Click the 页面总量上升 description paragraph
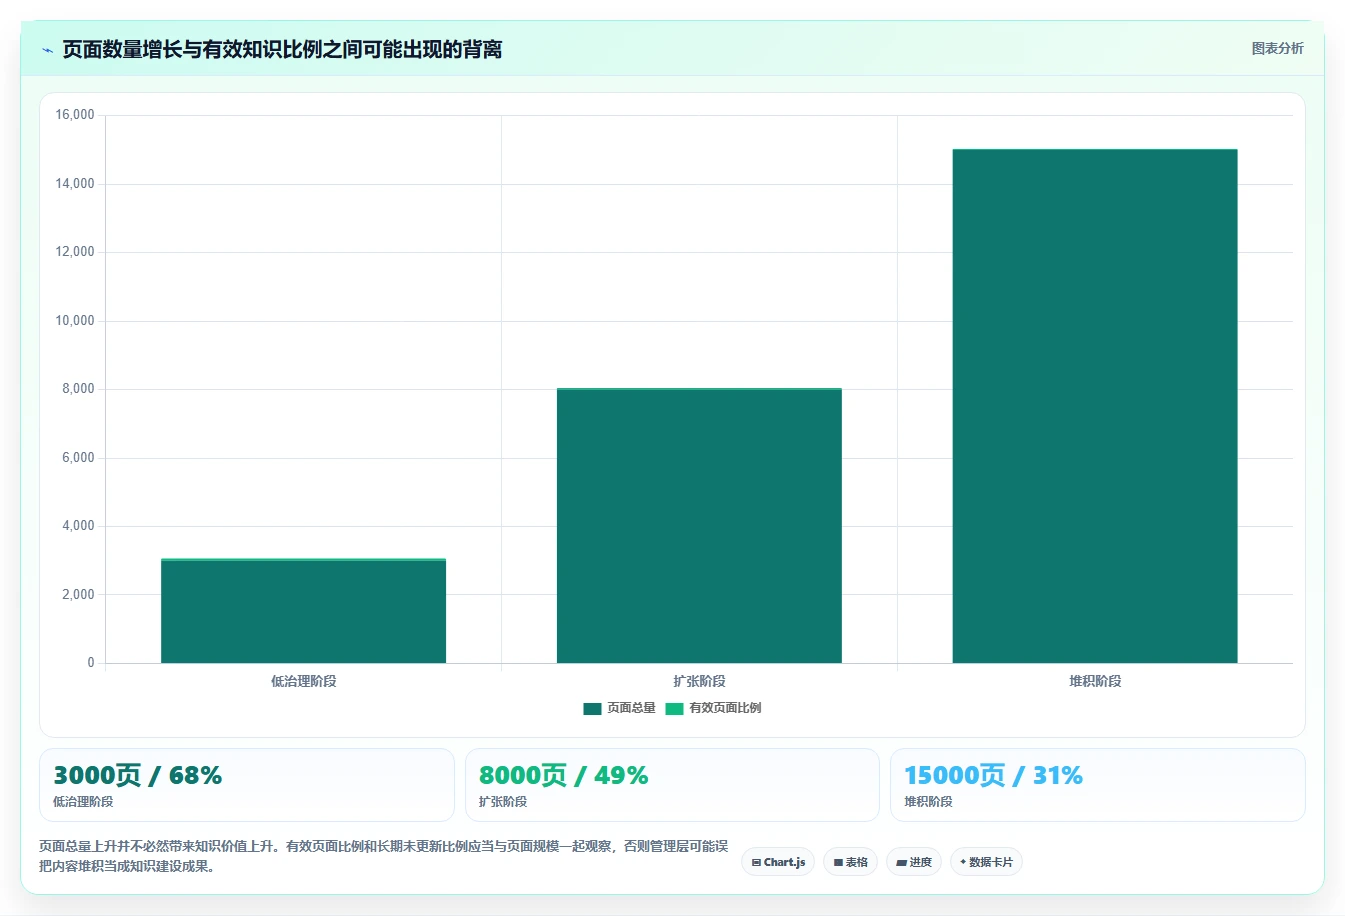The height and width of the screenshot is (916, 1345). click(x=384, y=856)
